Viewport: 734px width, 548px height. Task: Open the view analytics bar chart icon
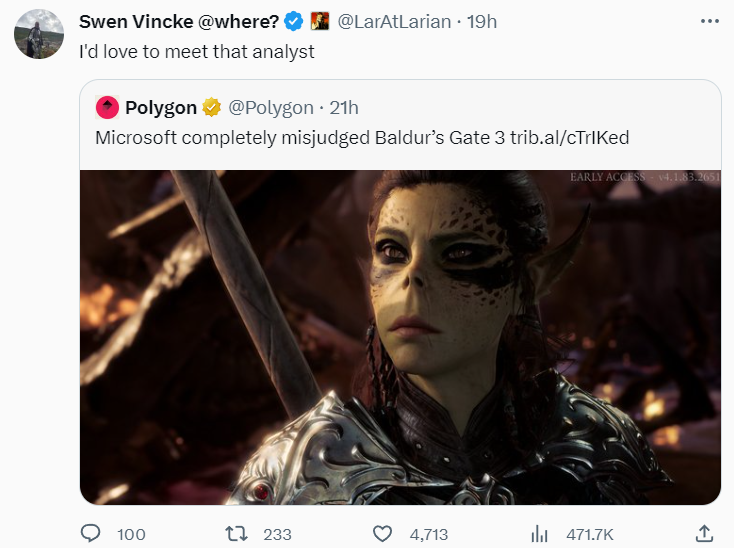[x=539, y=533]
